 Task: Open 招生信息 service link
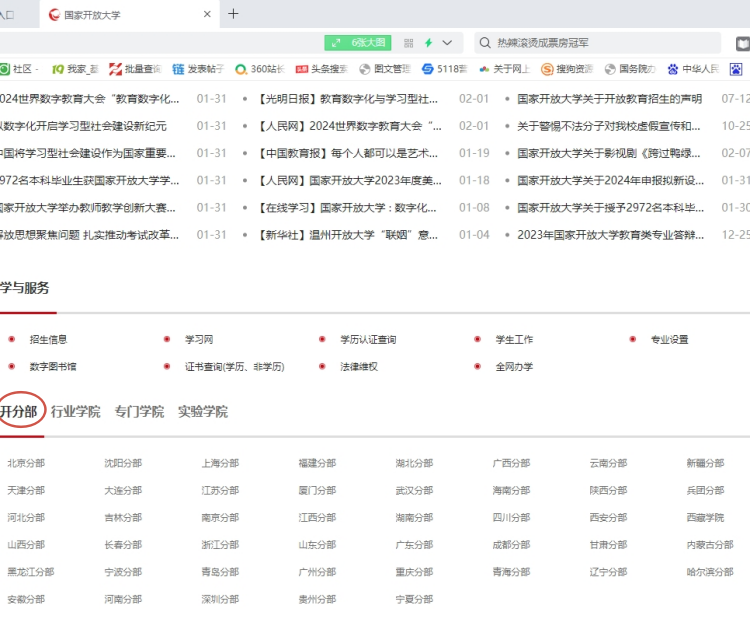48,340
